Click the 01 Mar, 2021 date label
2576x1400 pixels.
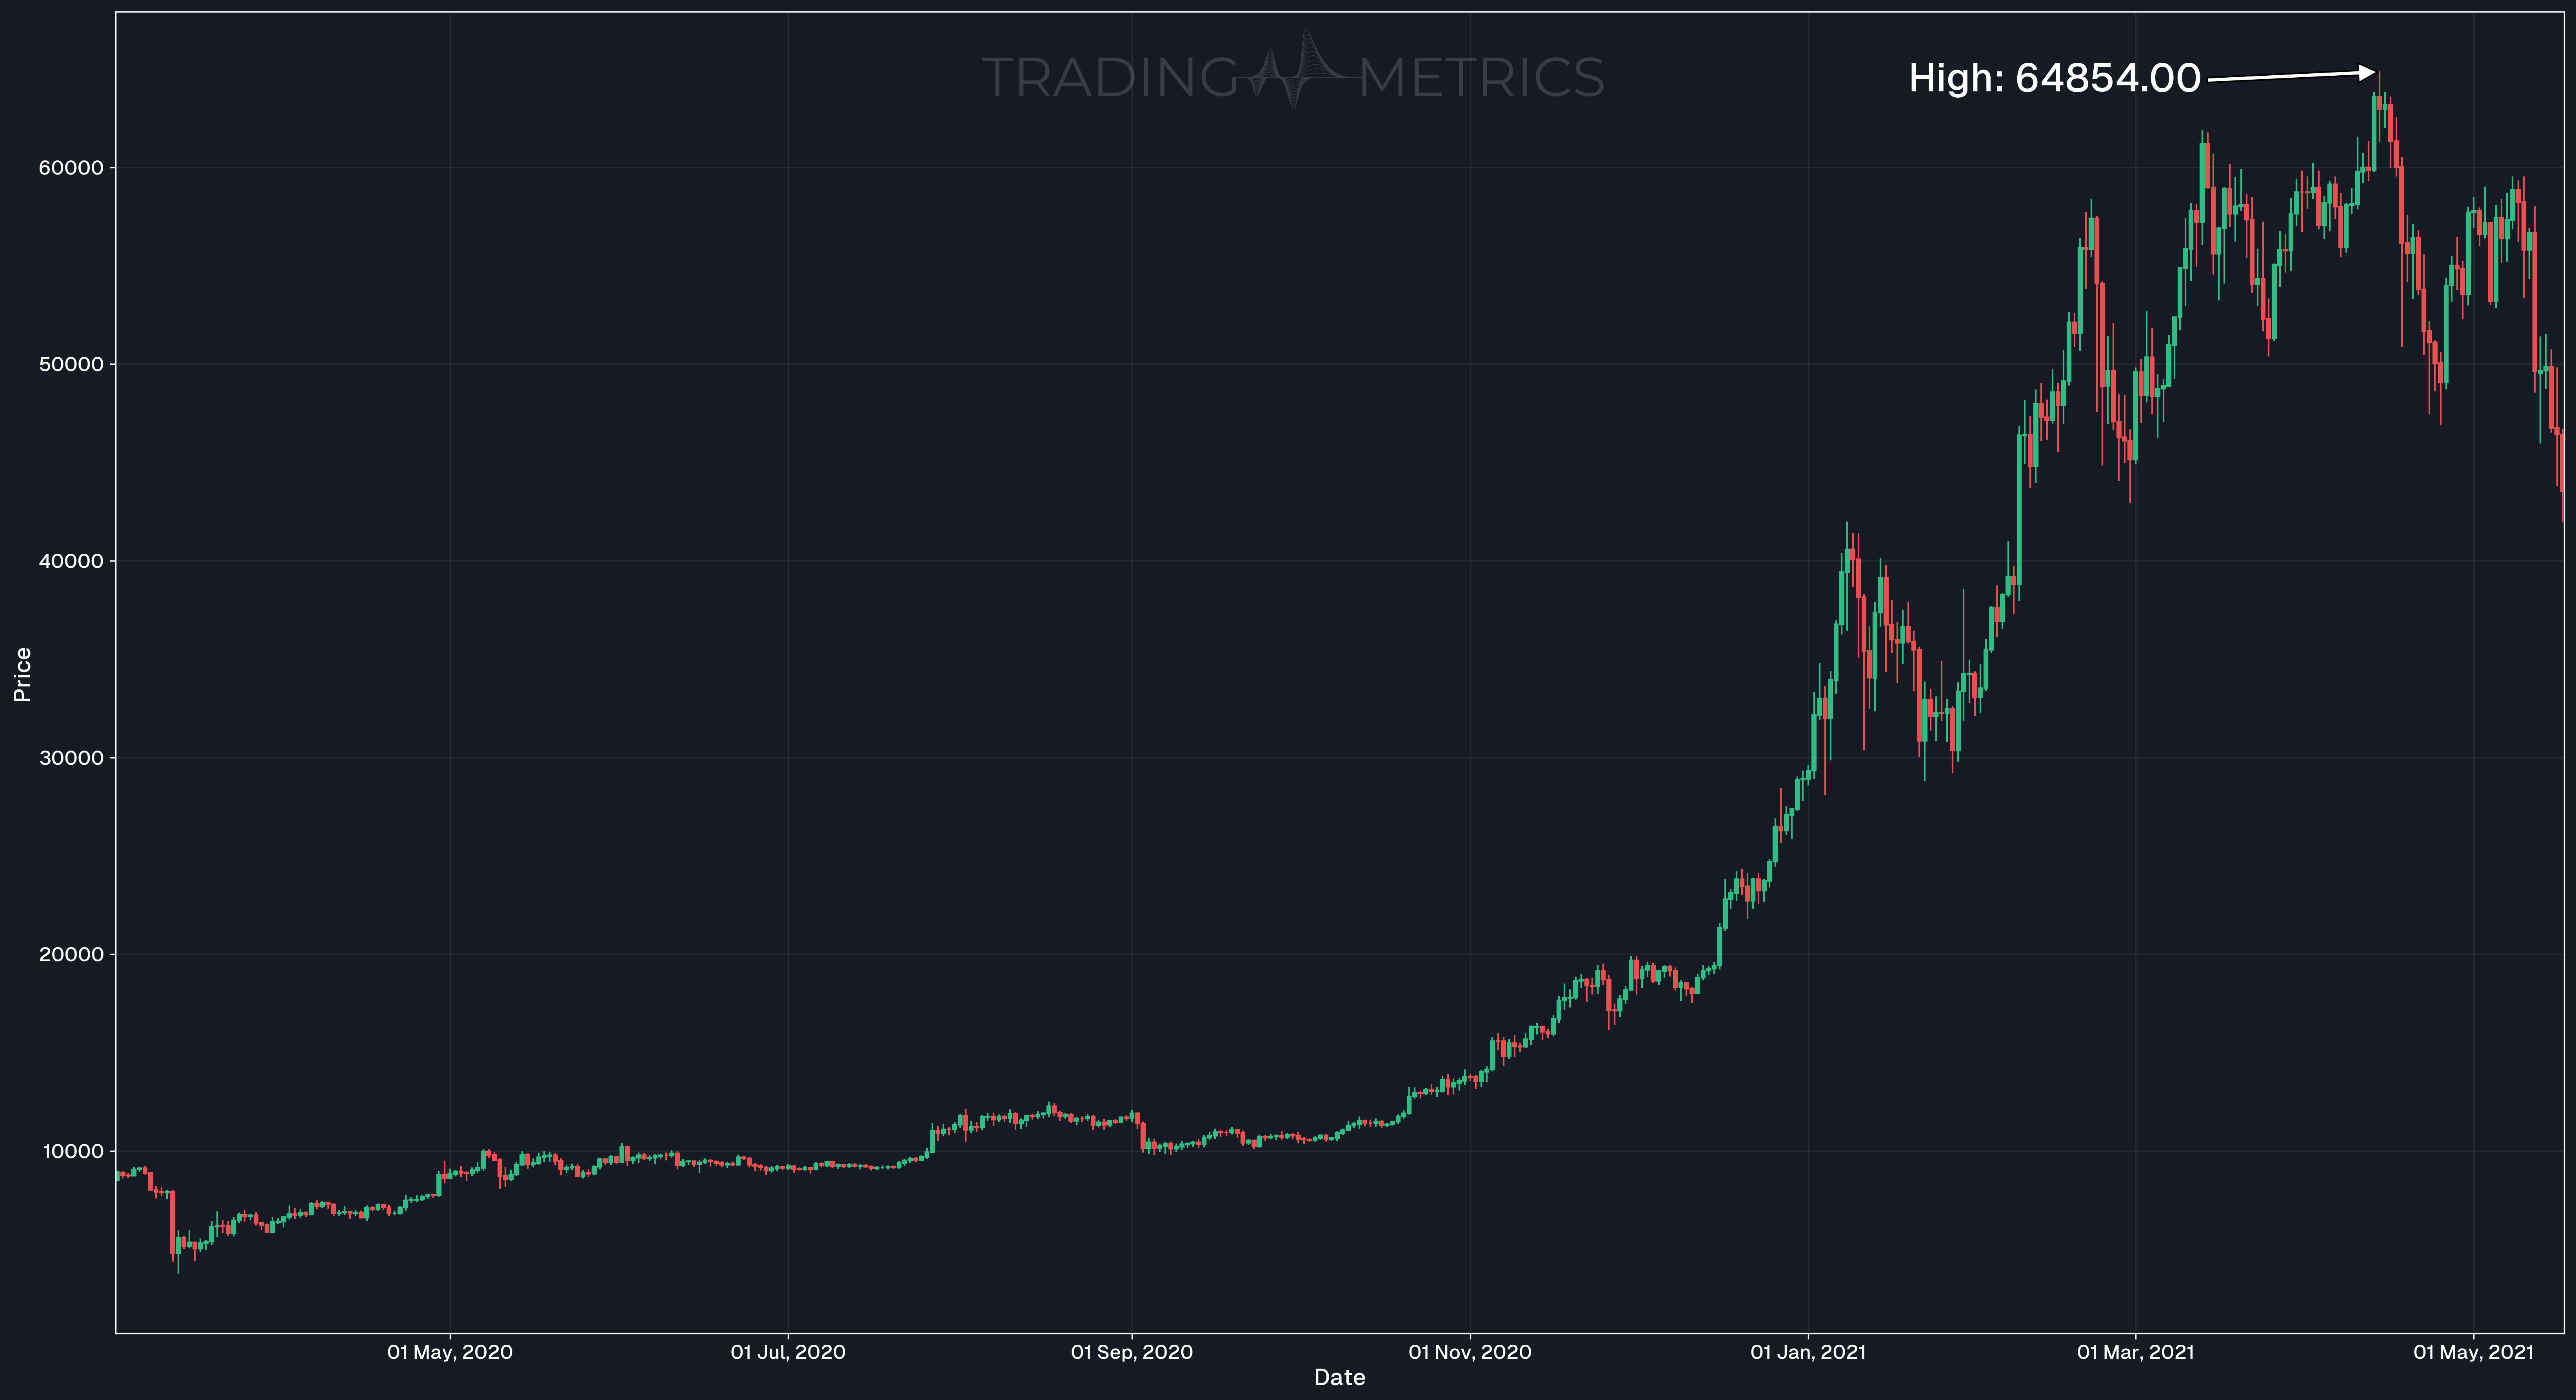[x=2136, y=1353]
